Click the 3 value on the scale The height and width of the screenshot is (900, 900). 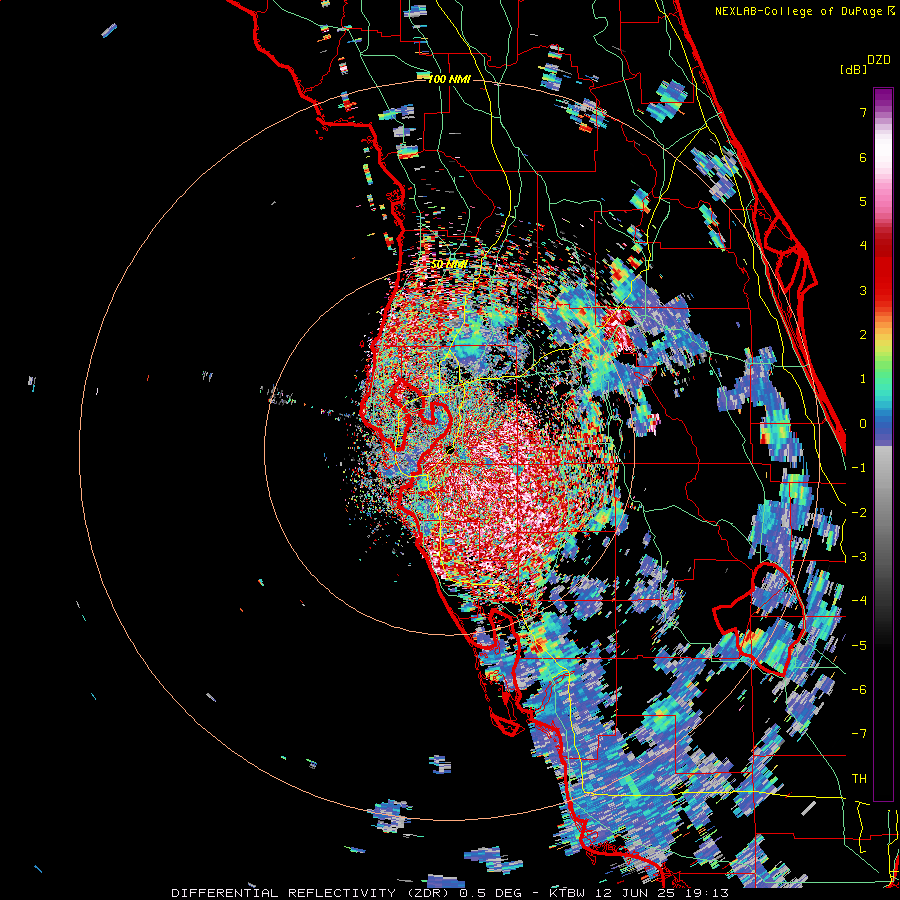(863, 290)
